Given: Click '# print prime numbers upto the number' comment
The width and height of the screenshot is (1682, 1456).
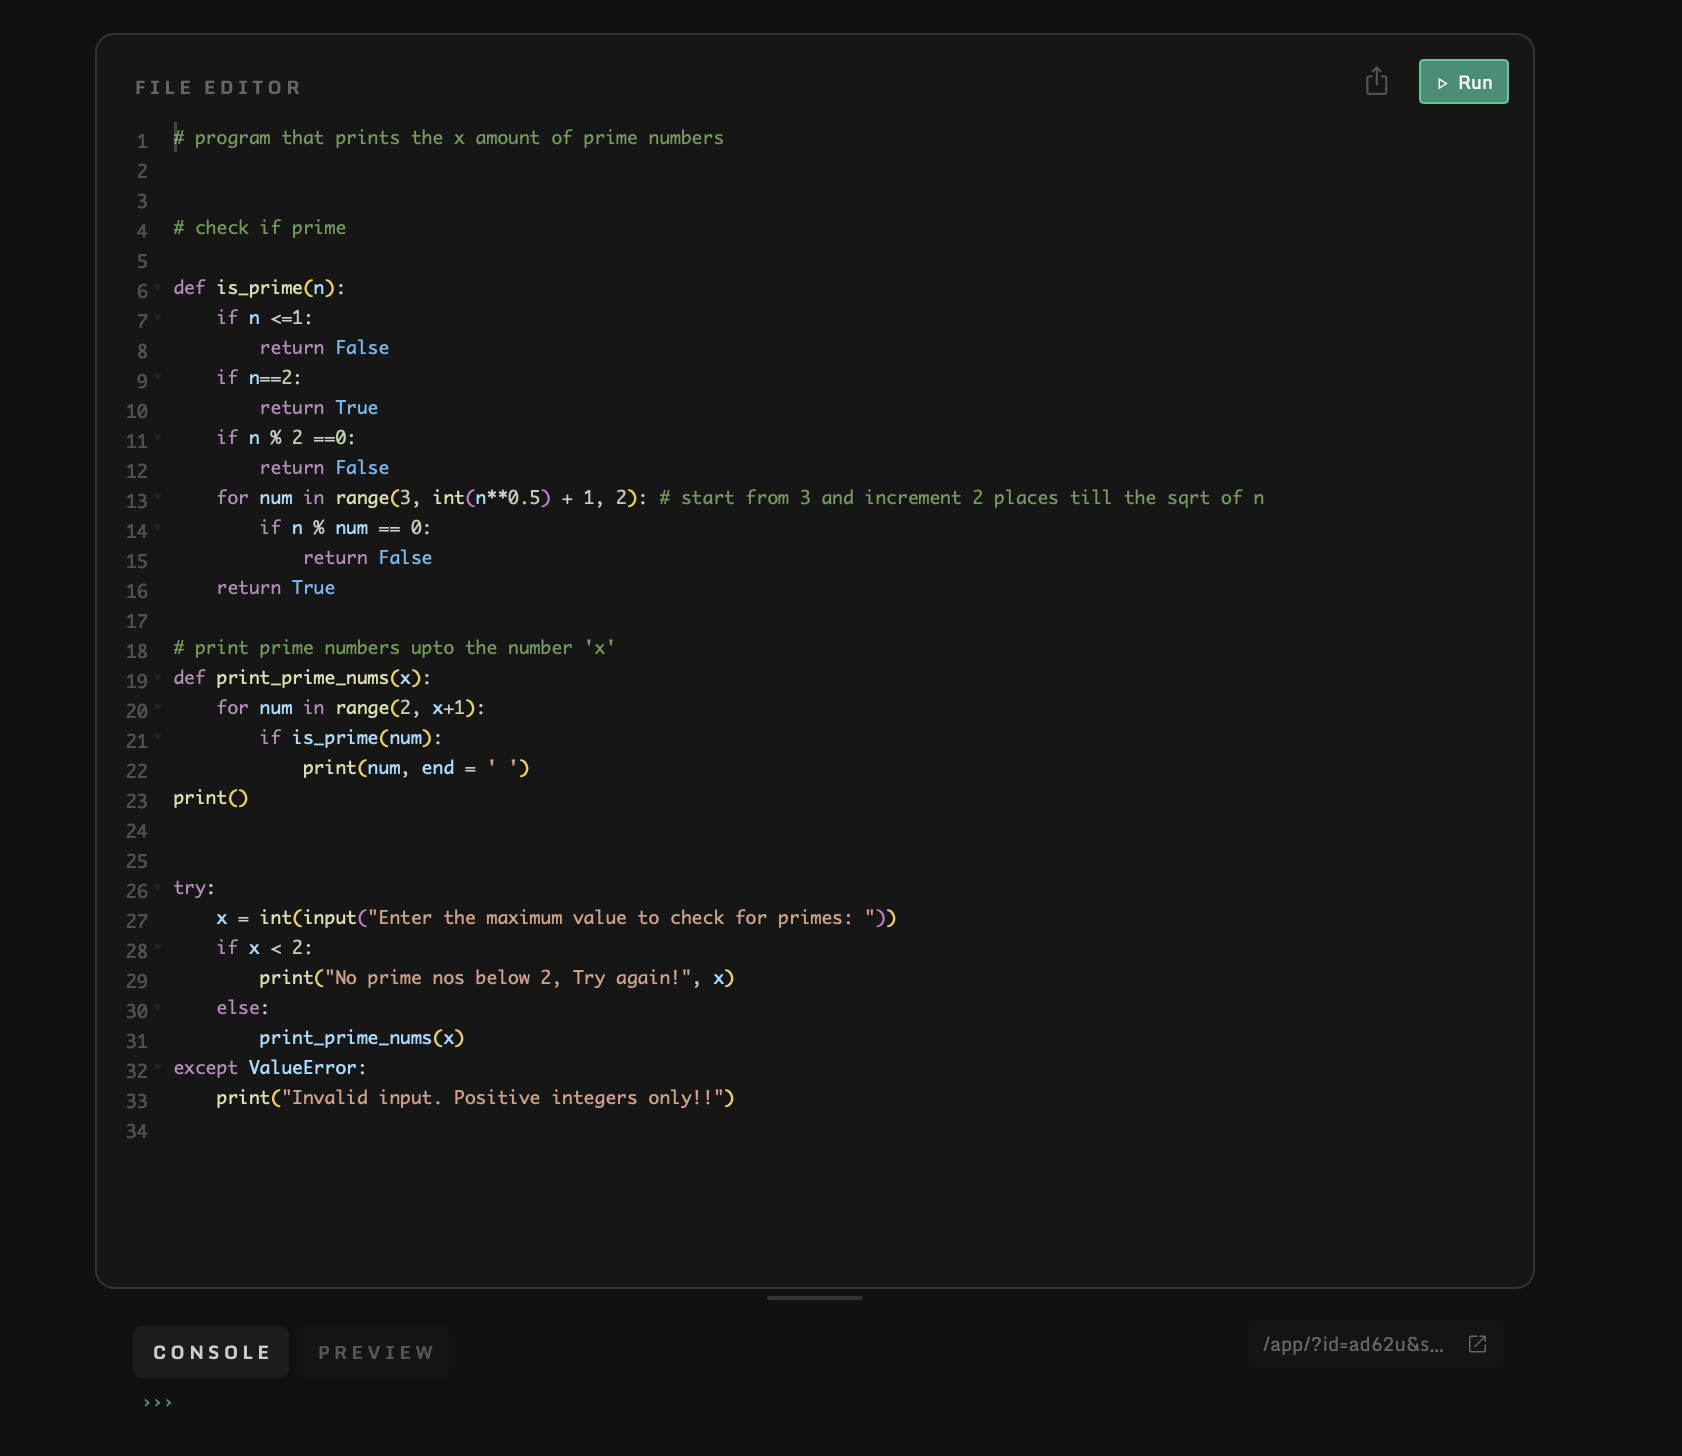Looking at the screenshot, I should [394, 648].
